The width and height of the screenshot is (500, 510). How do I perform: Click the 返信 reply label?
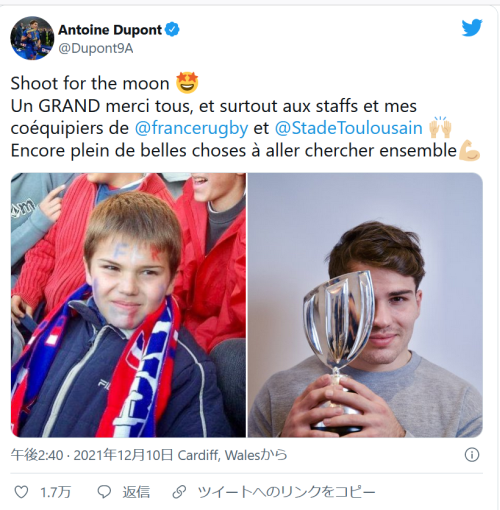(x=136, y=492)
